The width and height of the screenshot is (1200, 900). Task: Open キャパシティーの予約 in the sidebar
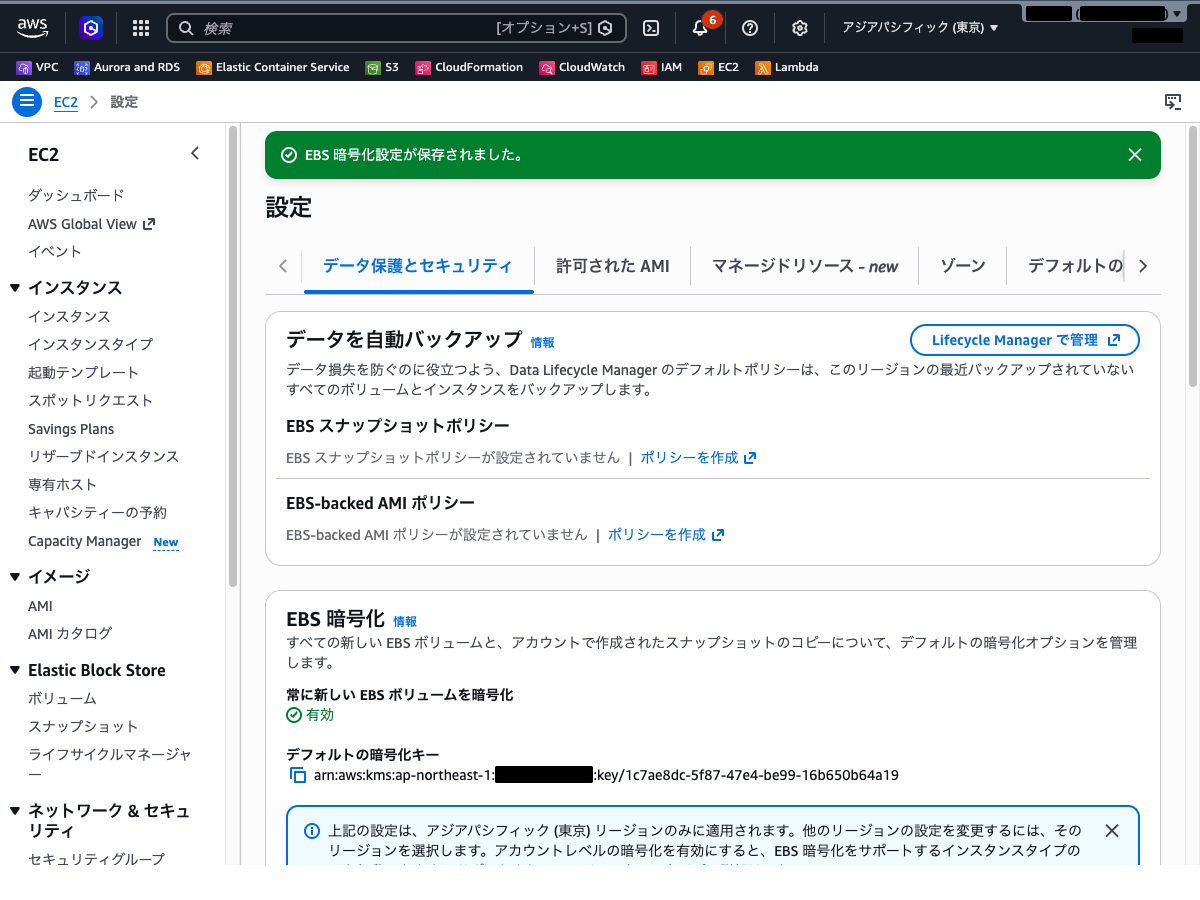[97, 512]
